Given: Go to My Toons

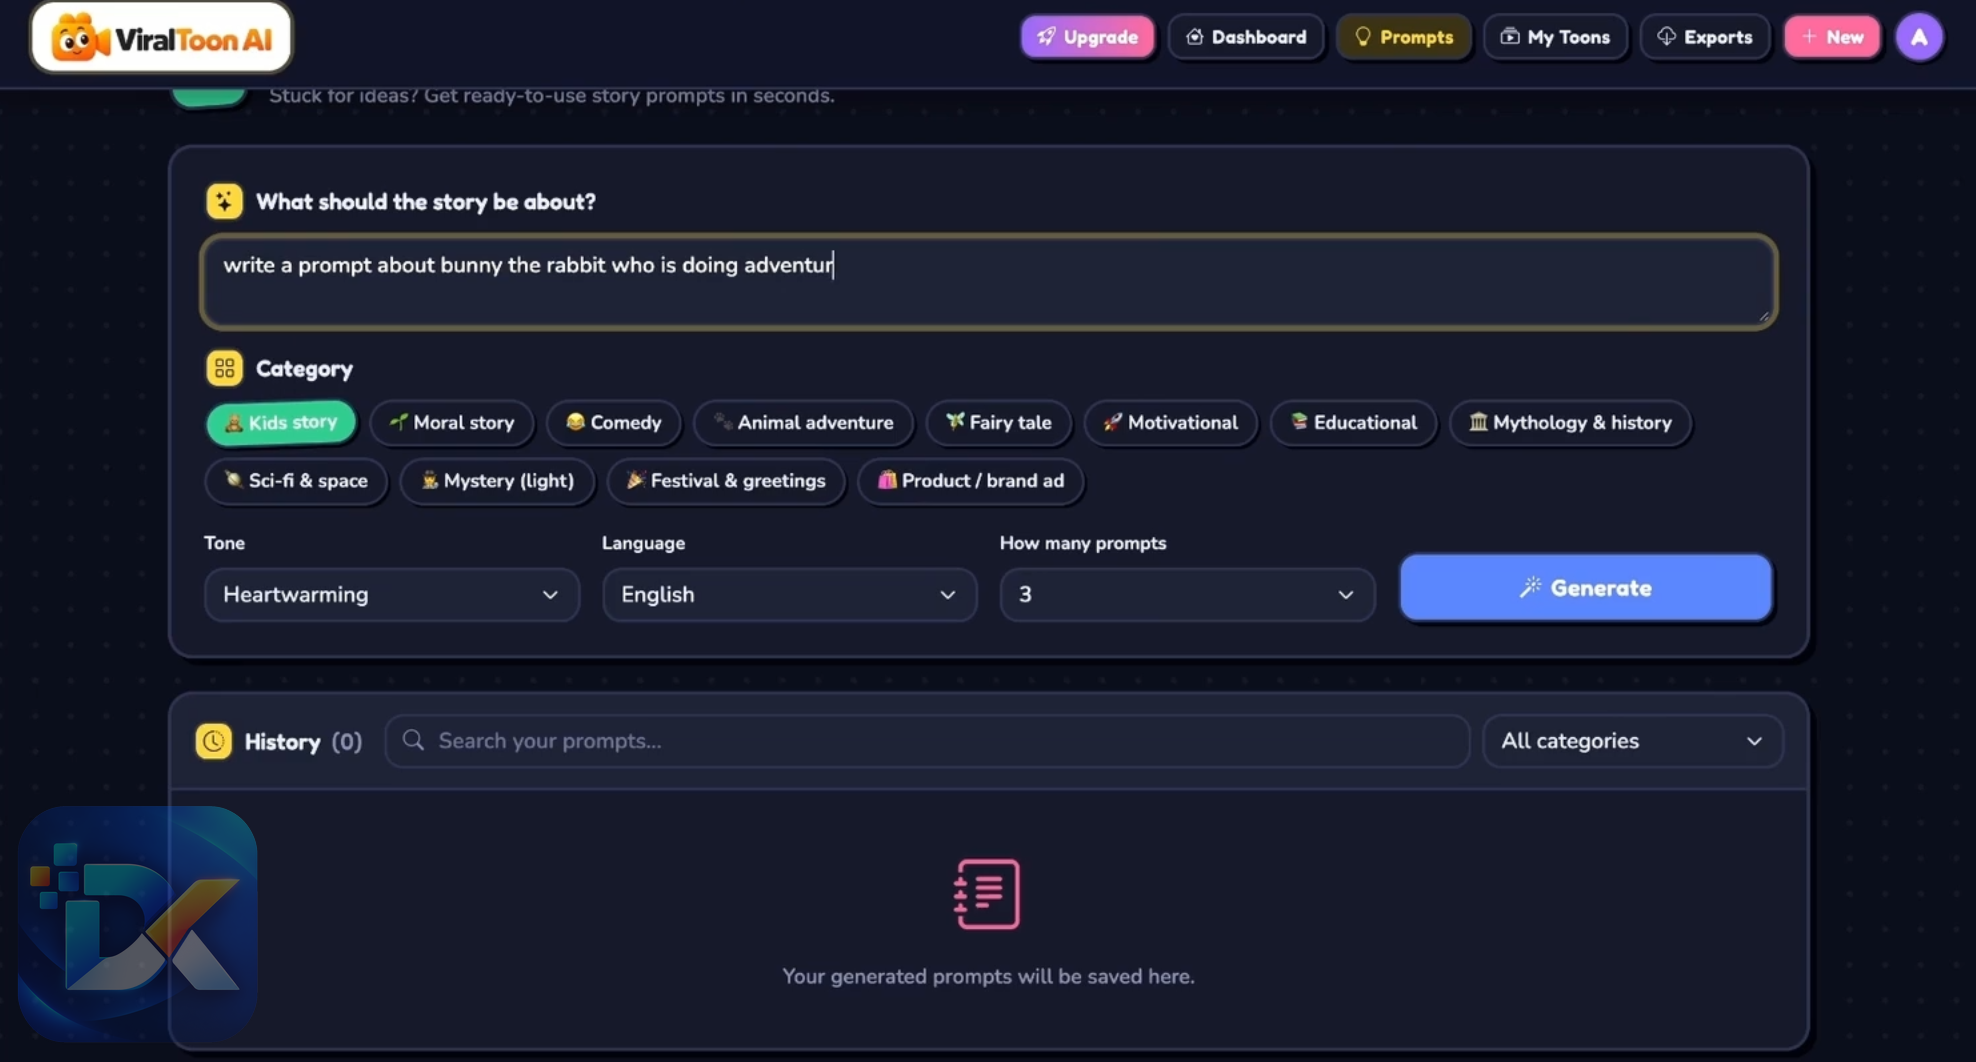Looking at the screenshot, I should point(1555,37).
